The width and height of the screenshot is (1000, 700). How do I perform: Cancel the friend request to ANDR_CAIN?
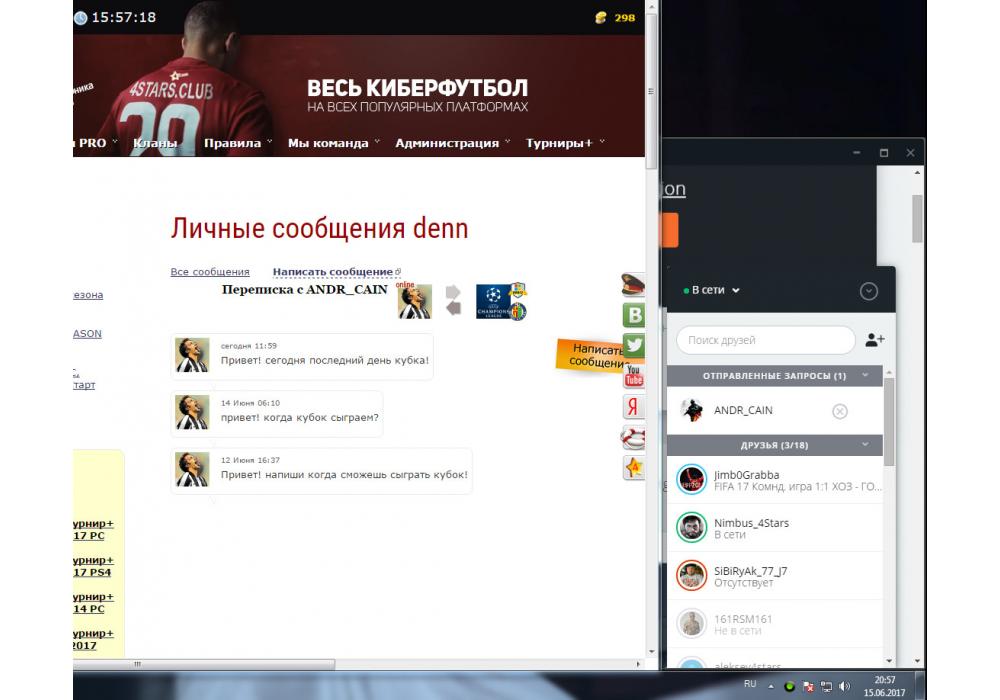840,411
